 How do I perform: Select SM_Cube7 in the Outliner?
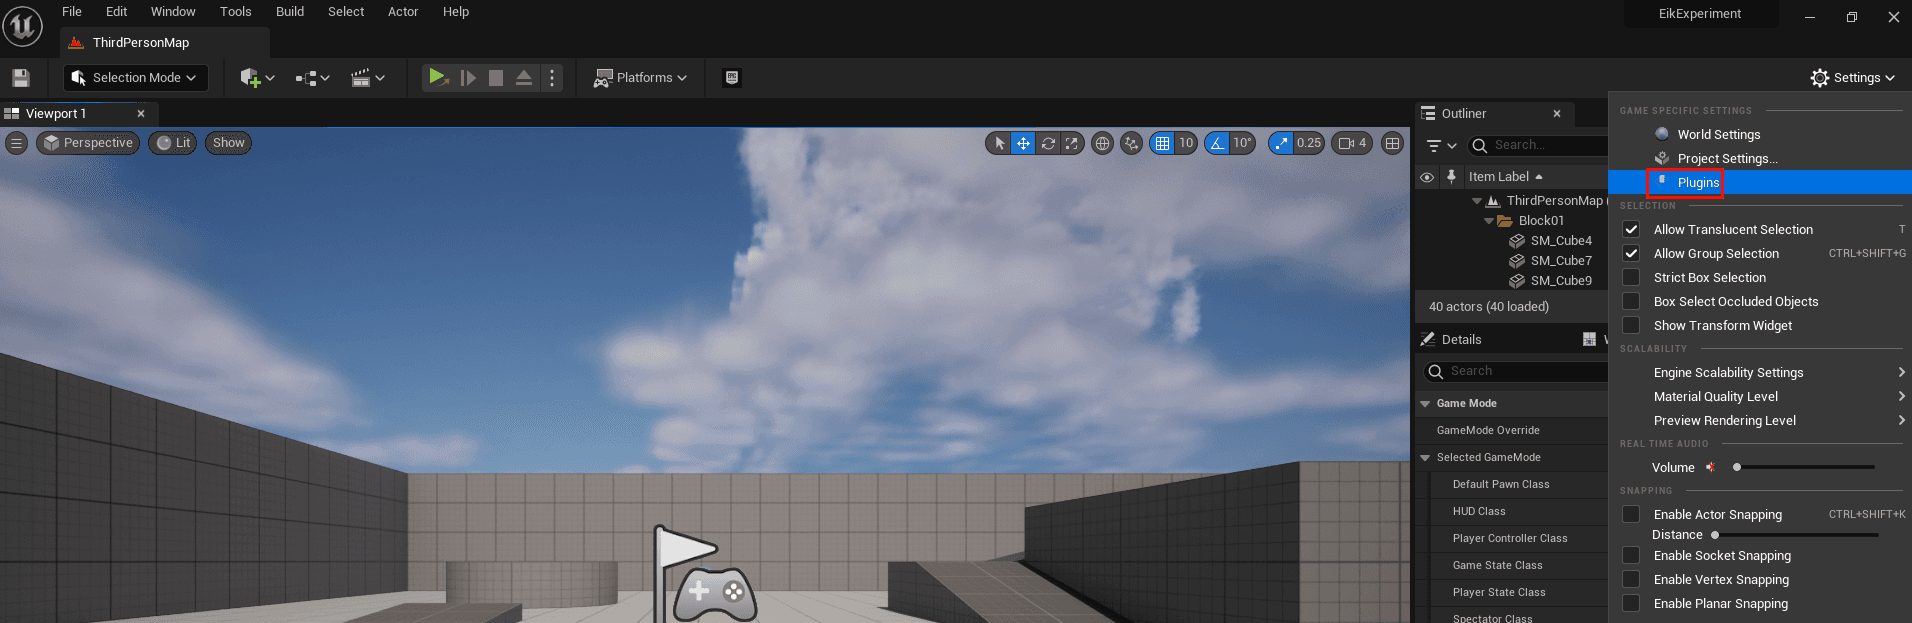(x=1561, y=261)
